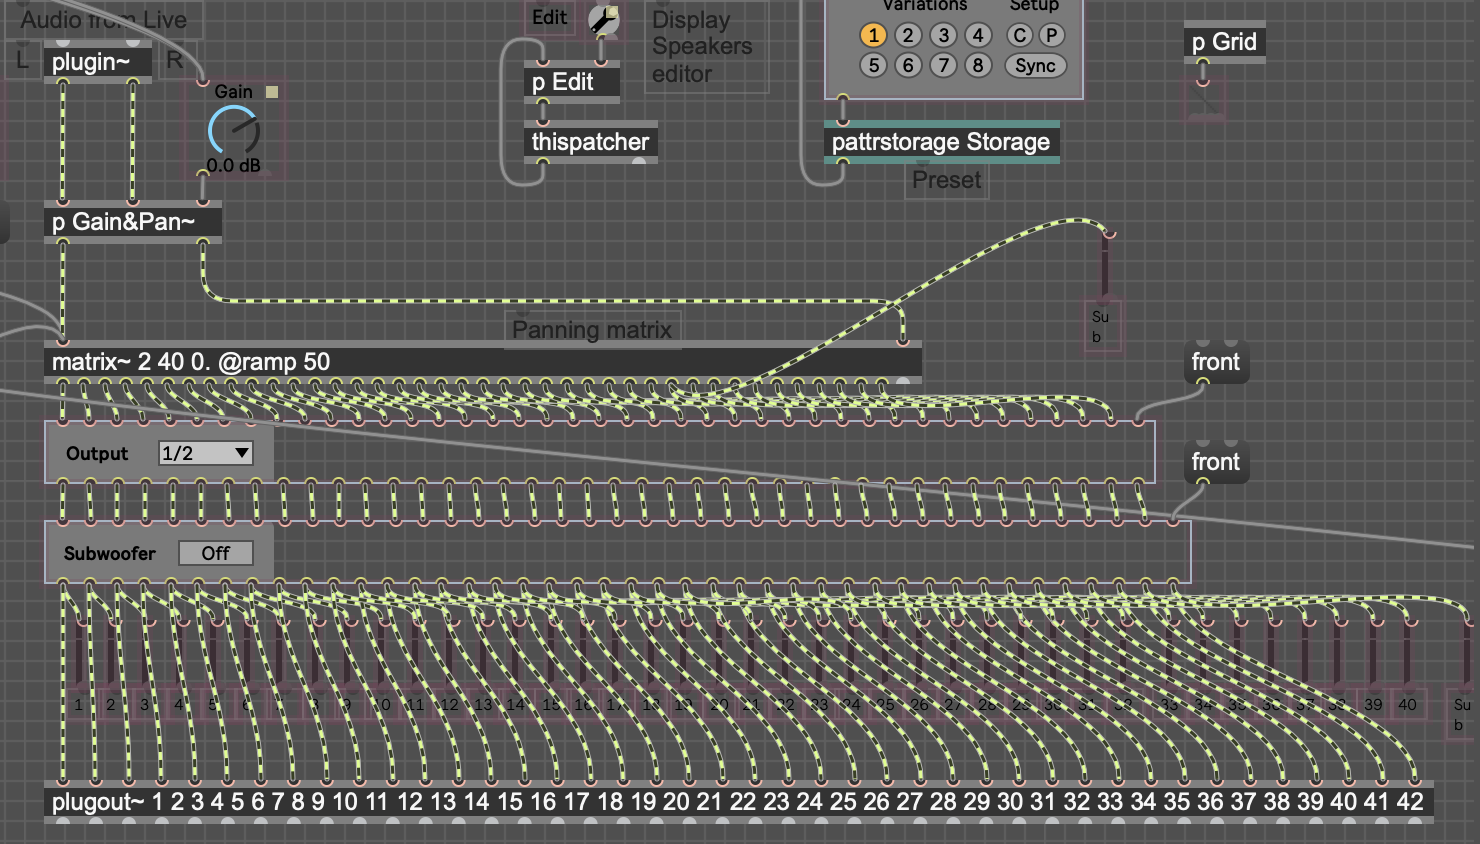The image size is (1480, 844).
Task: Switch to variation 7 preset
Action: pyautogui.click(x=943, y=66)
